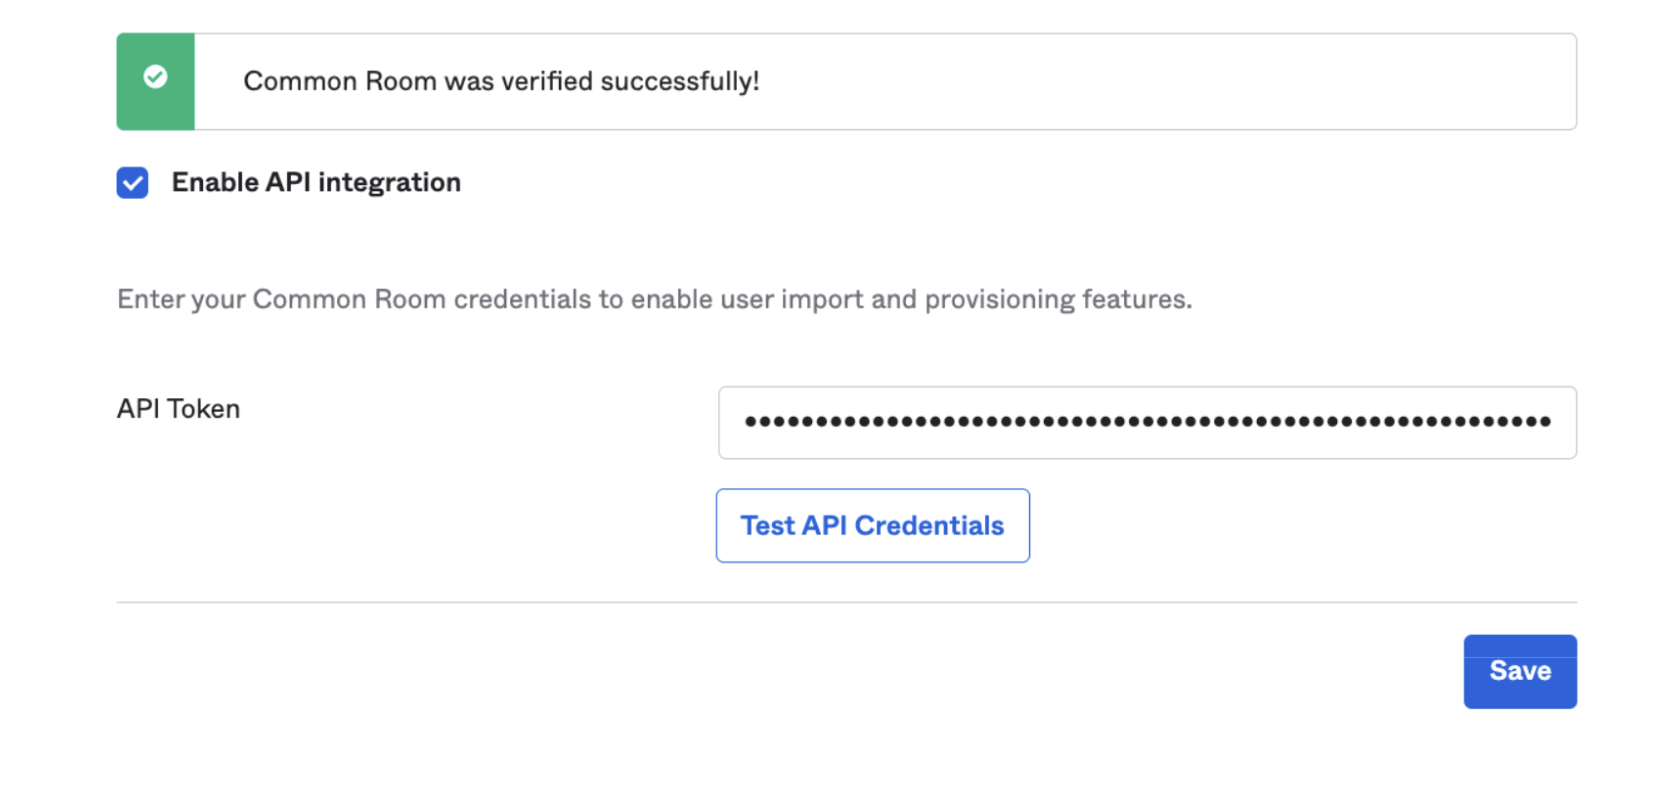
Task: Click the word "Test" on the outlined button
Action: 767,526
